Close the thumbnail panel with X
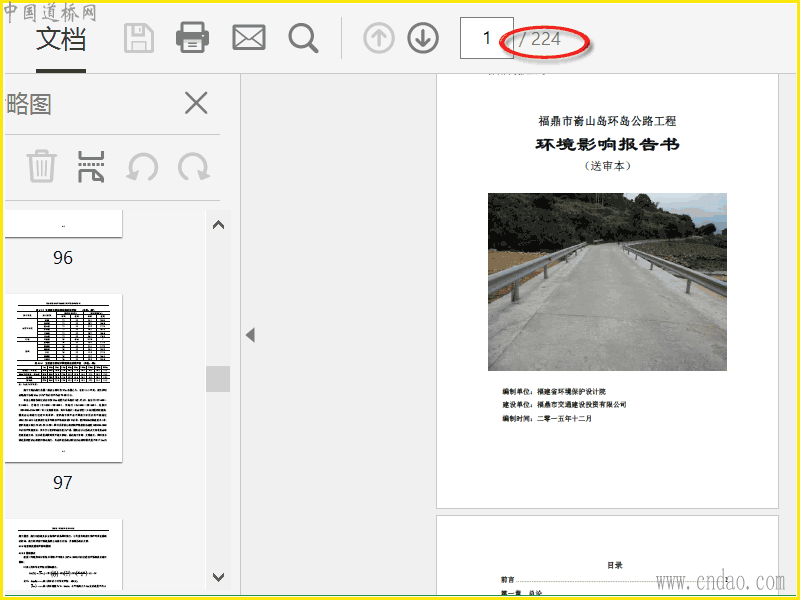This screenshot has width=800, height=600. [196, 103]
